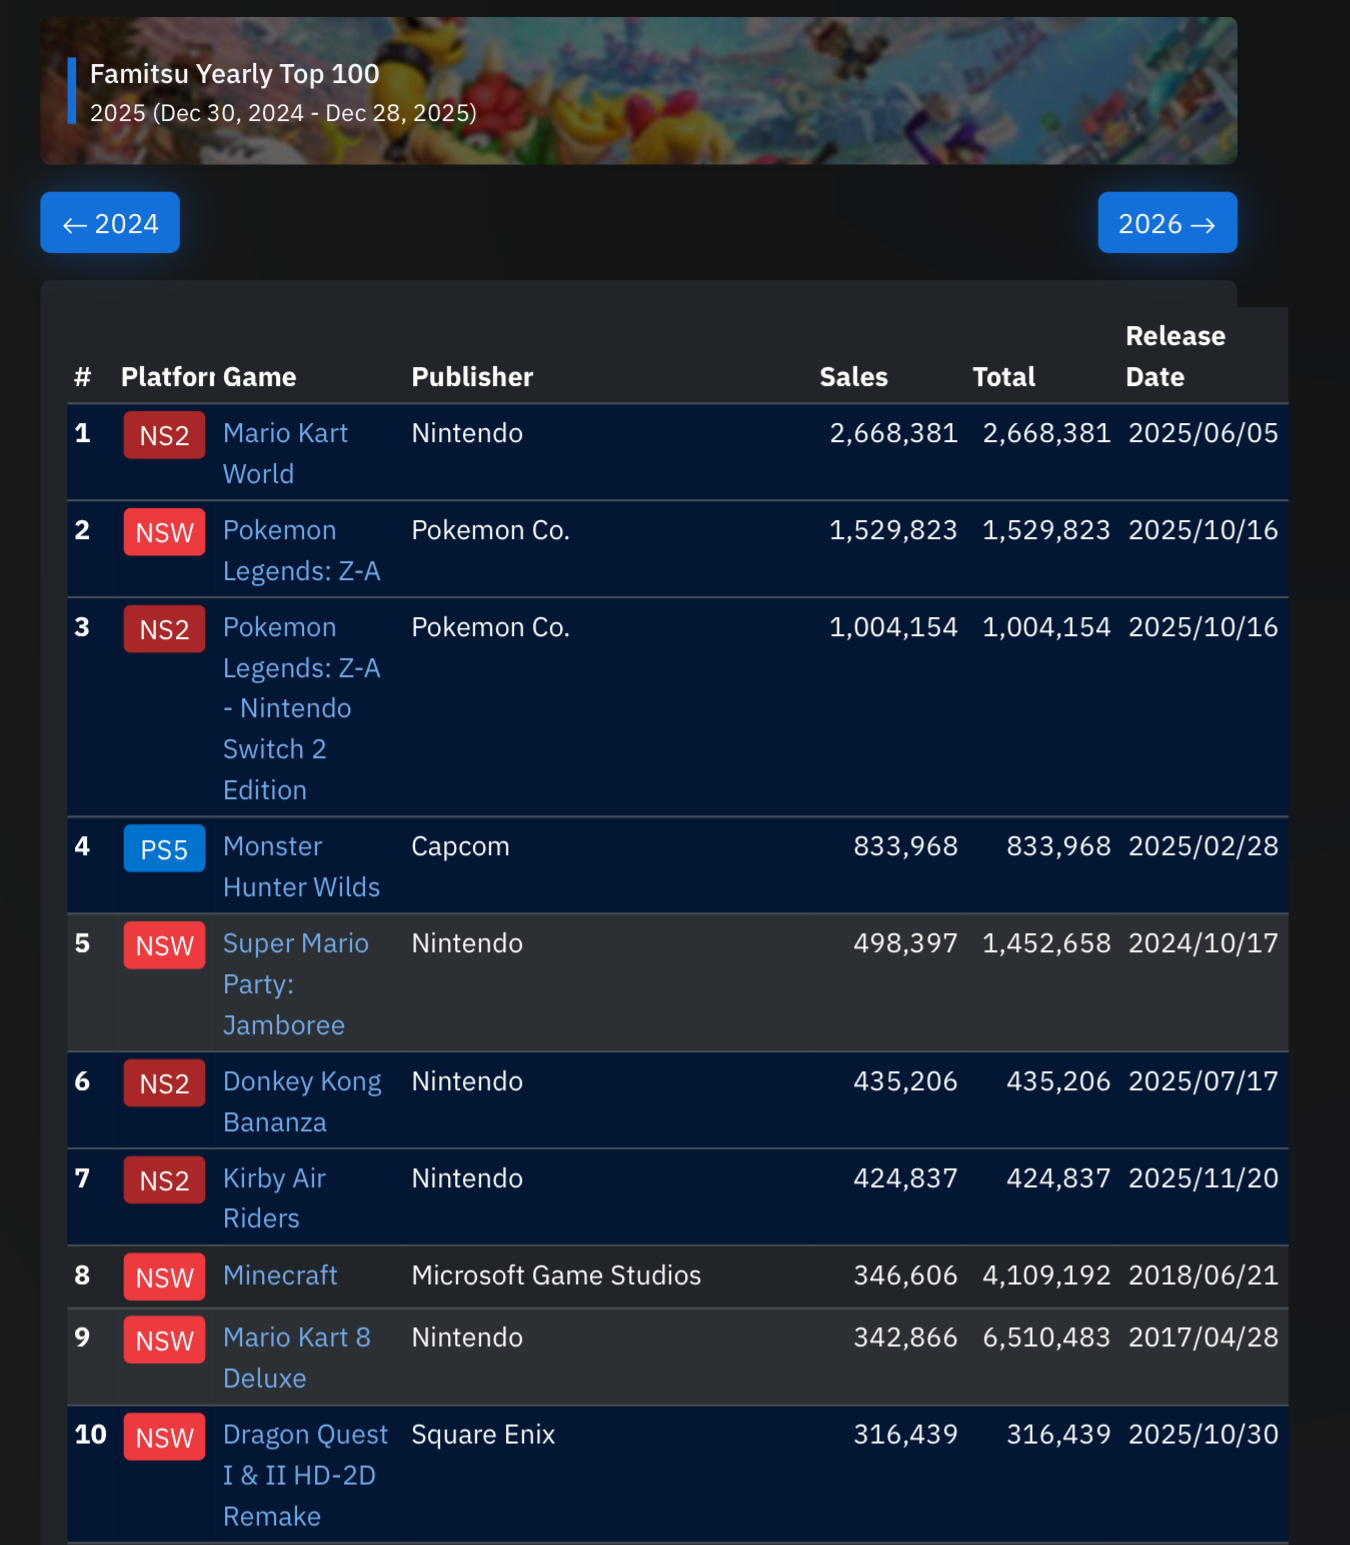The image size is (1350, 1545).
Task: Open Super Mario Party: Jamboree link
Action: 295,984
